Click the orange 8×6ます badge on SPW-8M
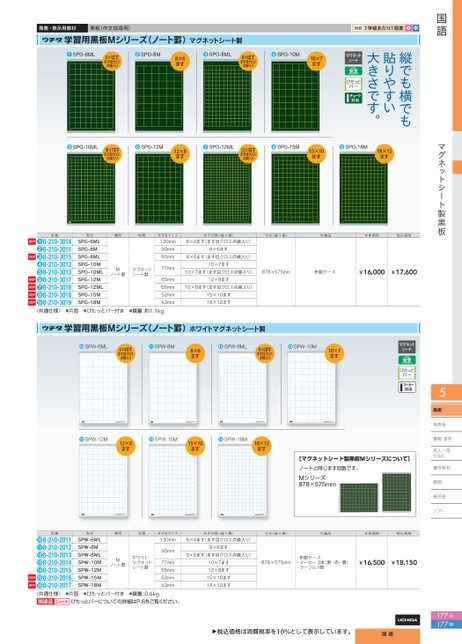The image size is (462, 644). tap(195, 353)
